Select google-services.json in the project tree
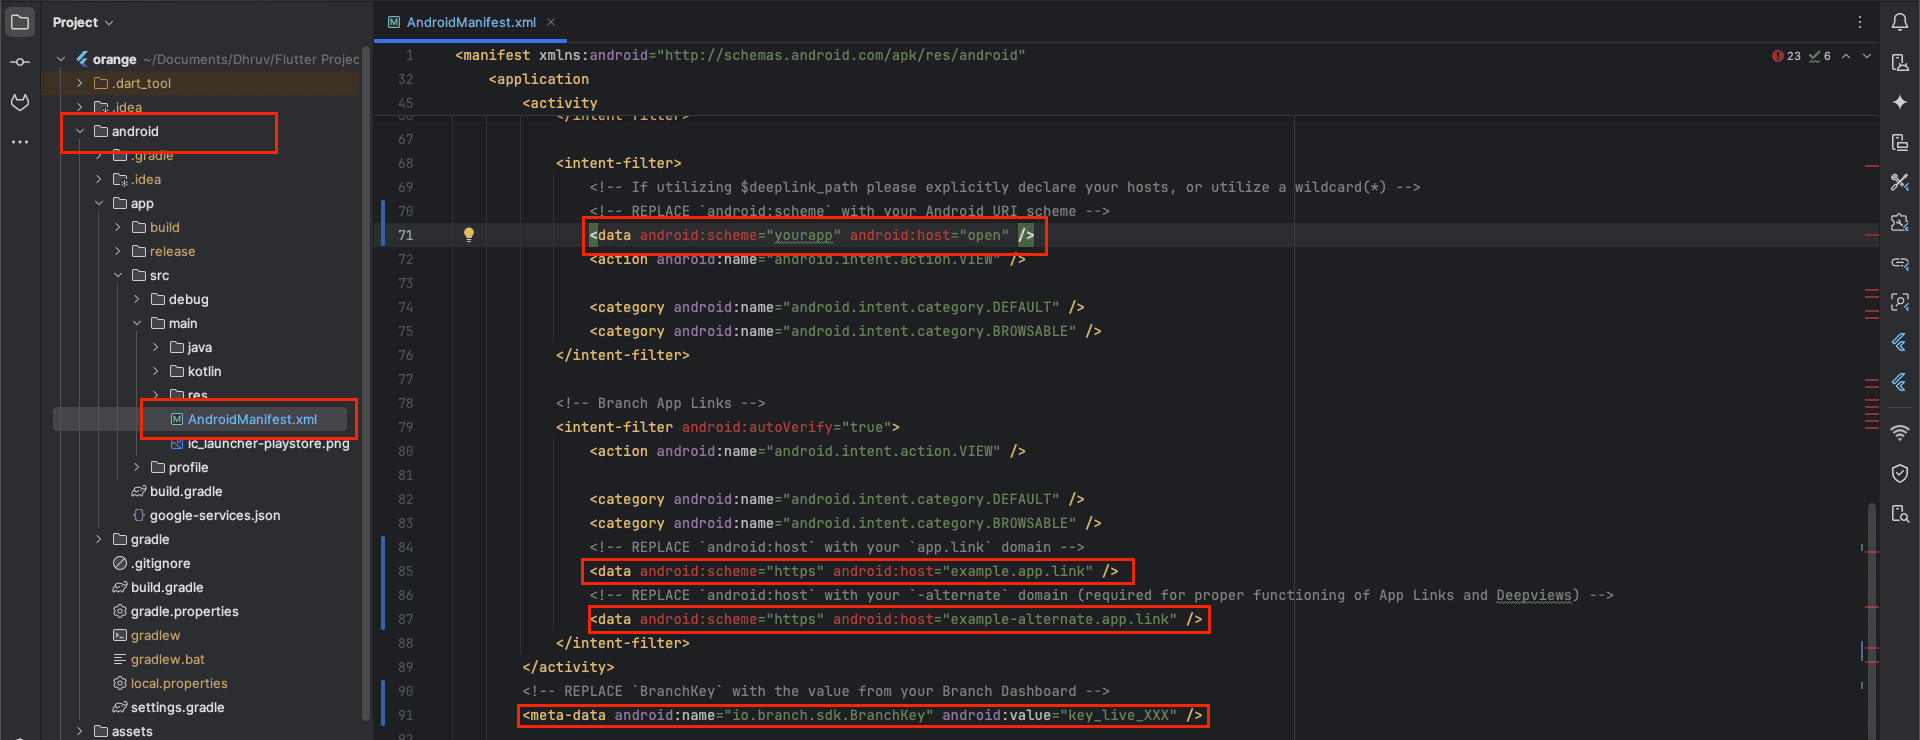This screenshot has height=740, width=1920. [x=214, y=515]
